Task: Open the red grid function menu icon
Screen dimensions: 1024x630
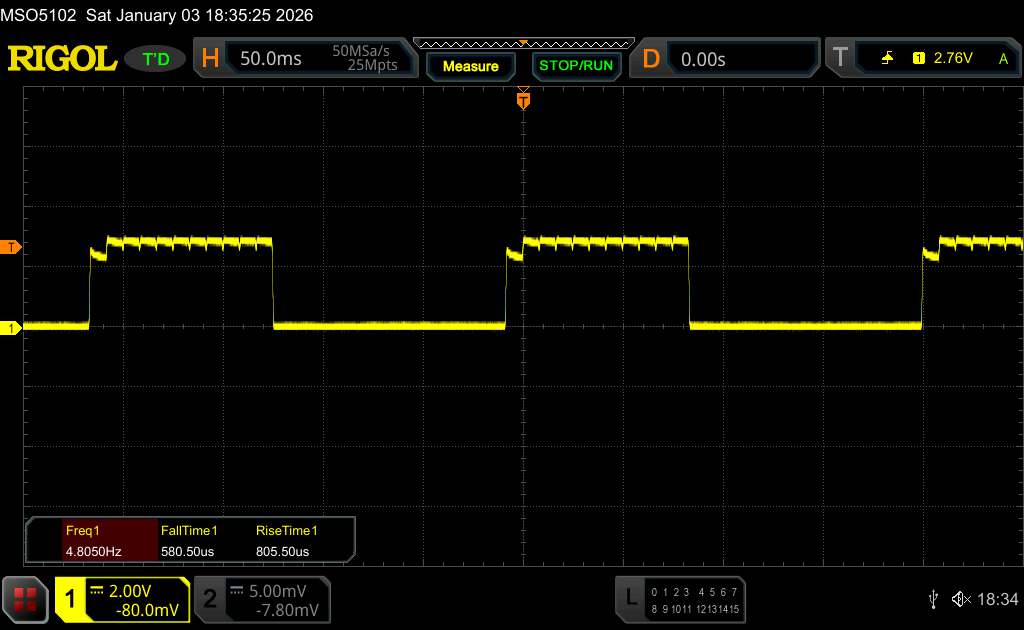Action: coord(26,599)
